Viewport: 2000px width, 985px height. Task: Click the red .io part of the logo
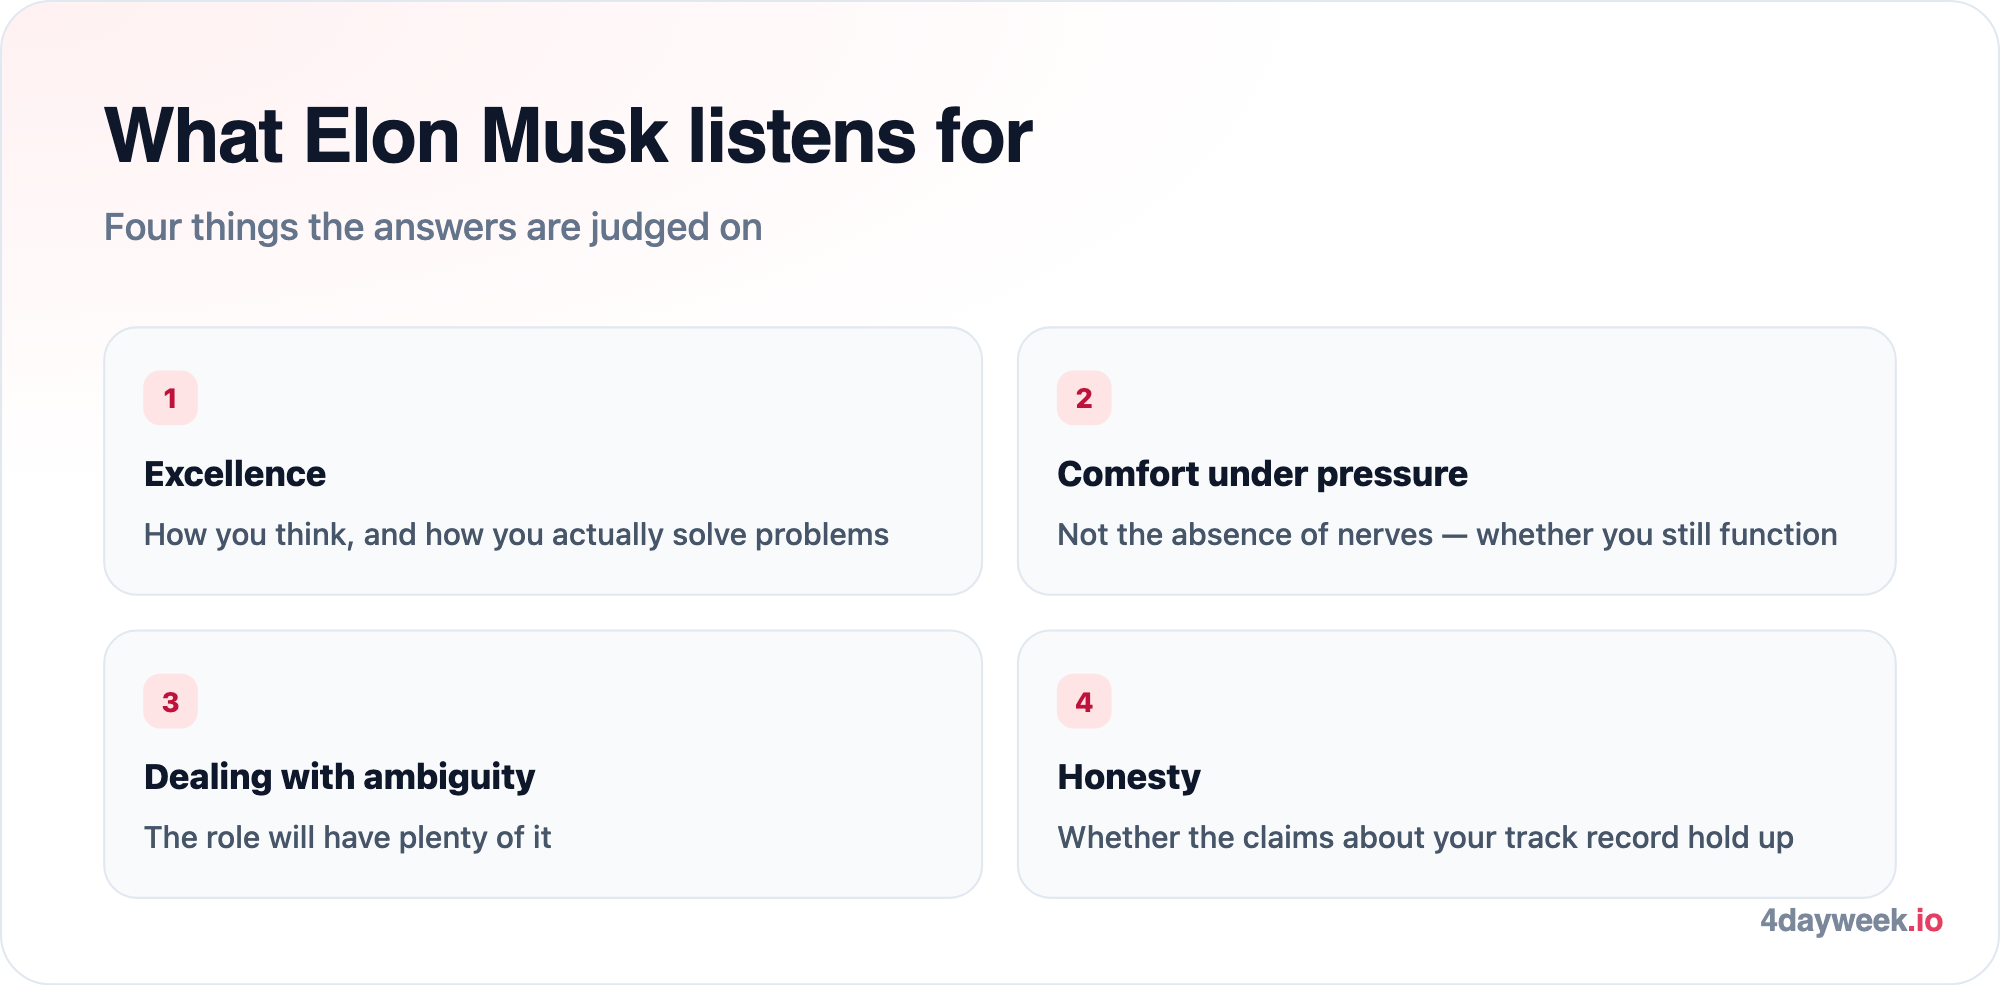point(1926,920)
